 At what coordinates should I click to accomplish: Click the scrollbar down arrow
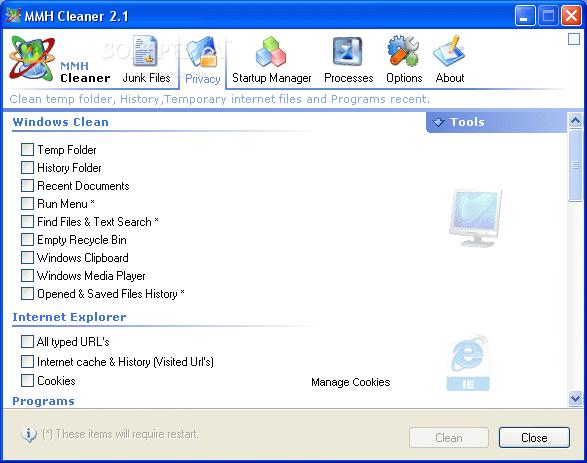click(575, 398)
